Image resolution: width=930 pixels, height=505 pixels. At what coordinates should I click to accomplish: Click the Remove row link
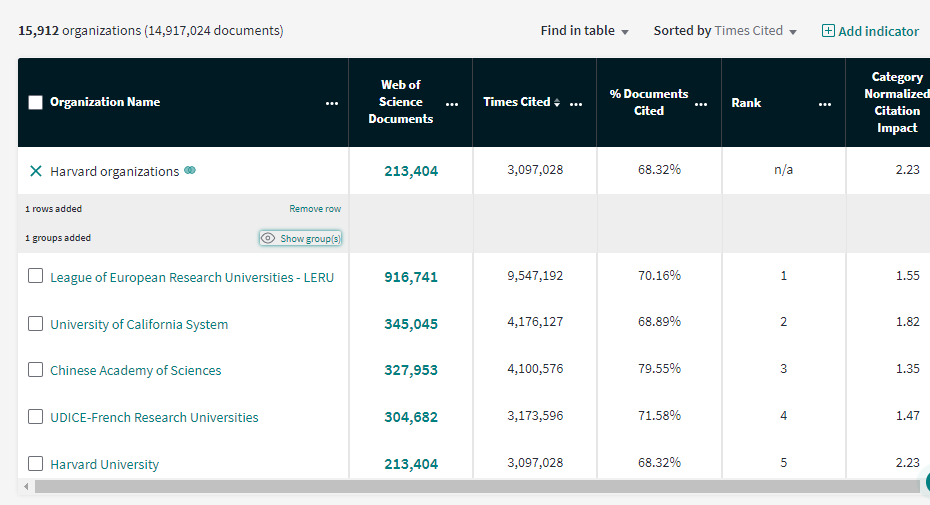(315, 209)
